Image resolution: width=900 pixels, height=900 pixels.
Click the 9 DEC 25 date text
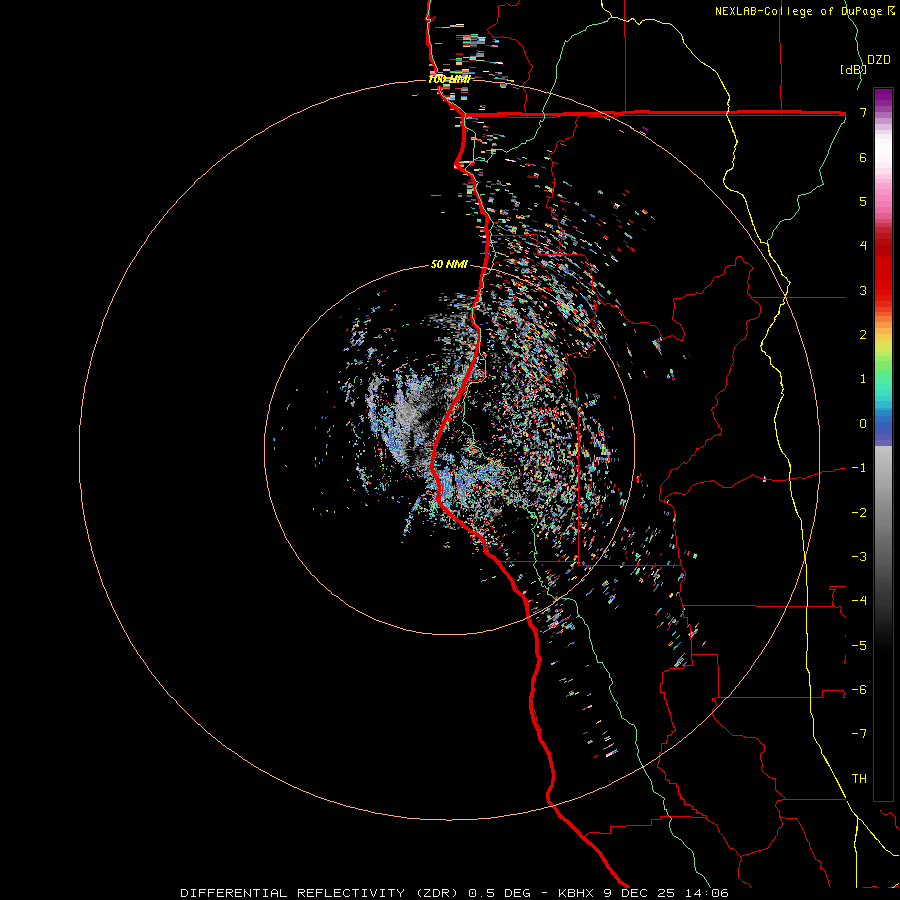638,893
